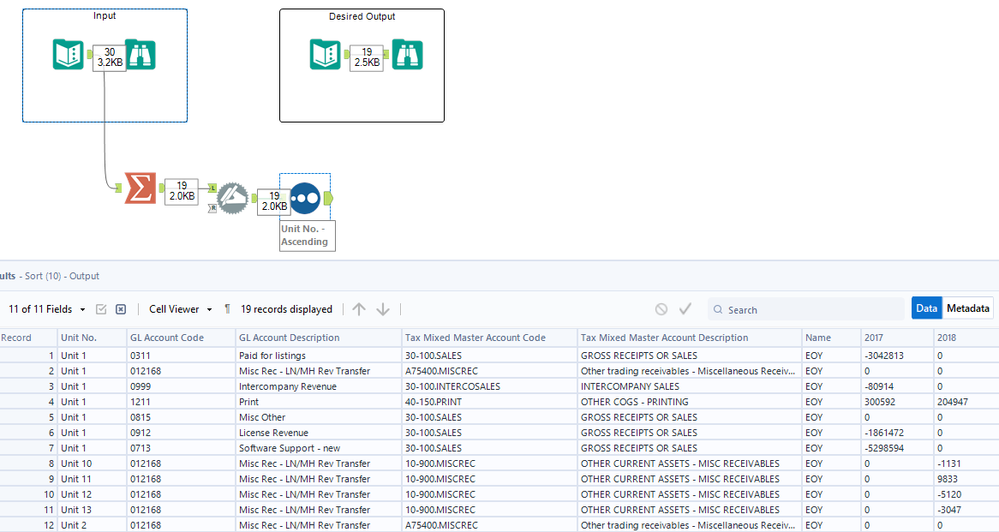Click cell 30-100.INTERCOSALES

tap(489, 386)
